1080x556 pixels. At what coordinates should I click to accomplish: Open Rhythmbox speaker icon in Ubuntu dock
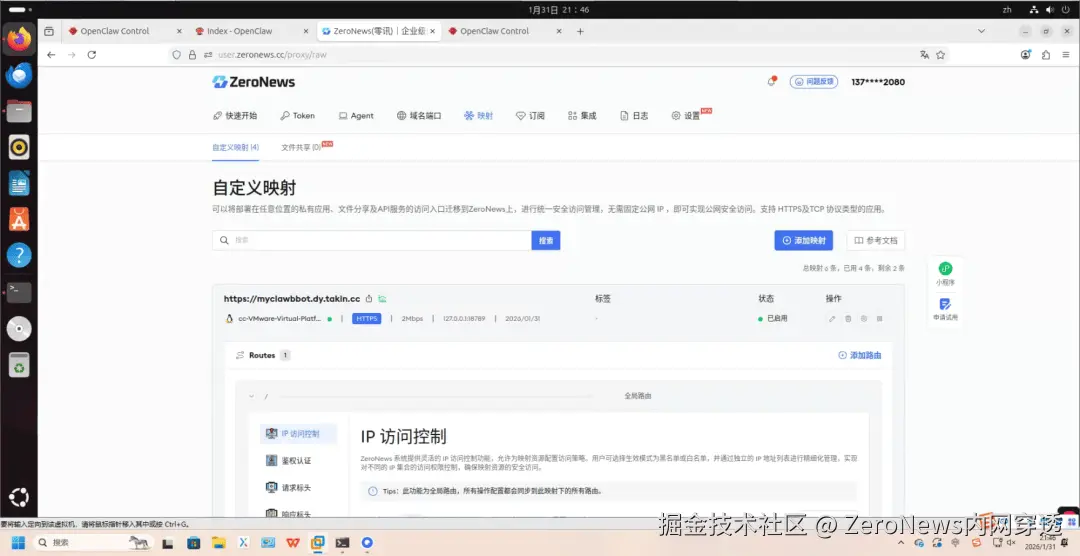(19, 147)
